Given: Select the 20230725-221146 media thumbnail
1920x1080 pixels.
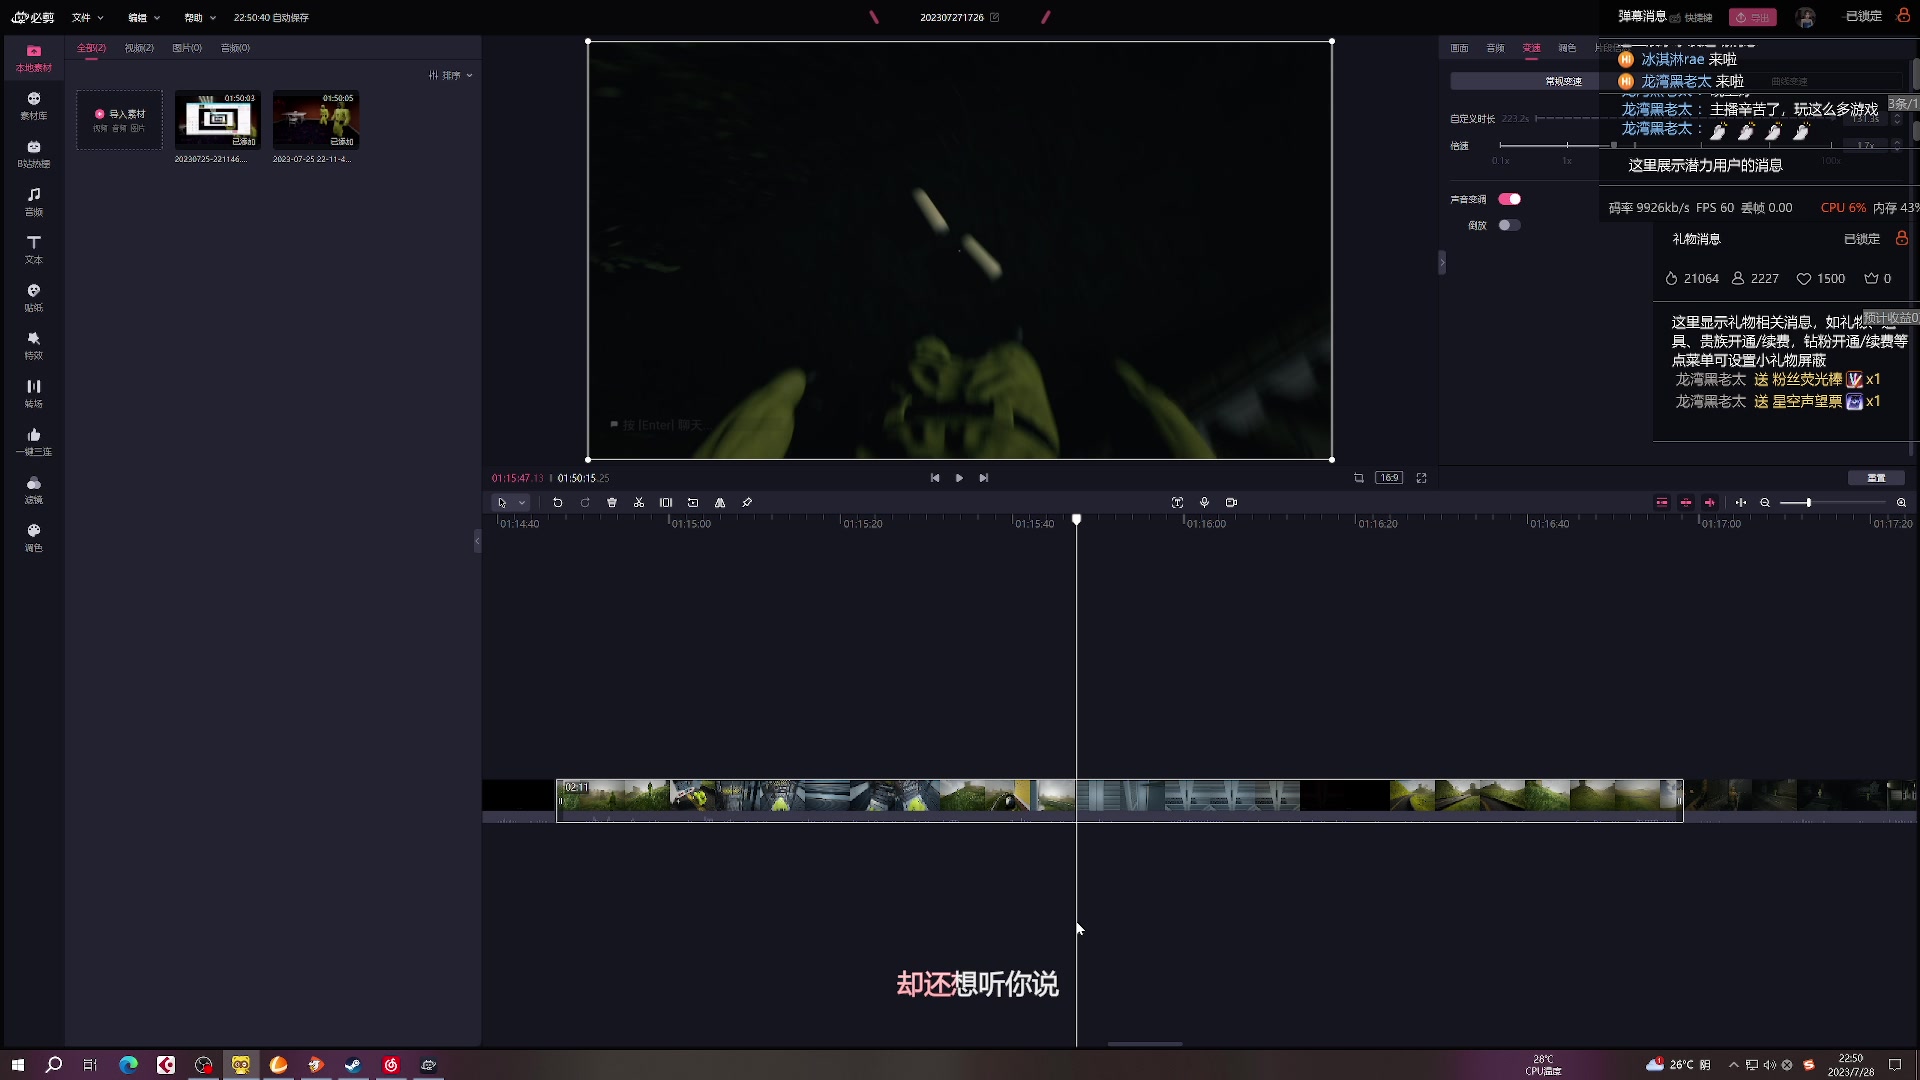Looking at the screenshot, I should [217, 120].
